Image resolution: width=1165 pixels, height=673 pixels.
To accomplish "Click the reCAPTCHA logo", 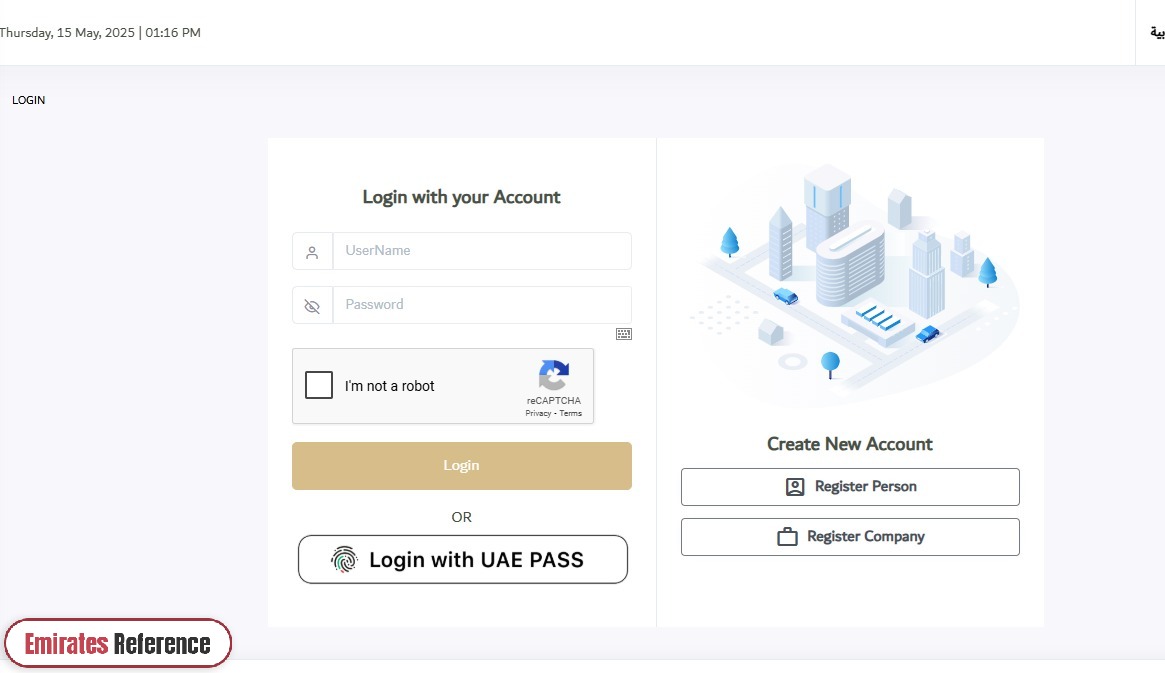I will (x=554, y=375).
